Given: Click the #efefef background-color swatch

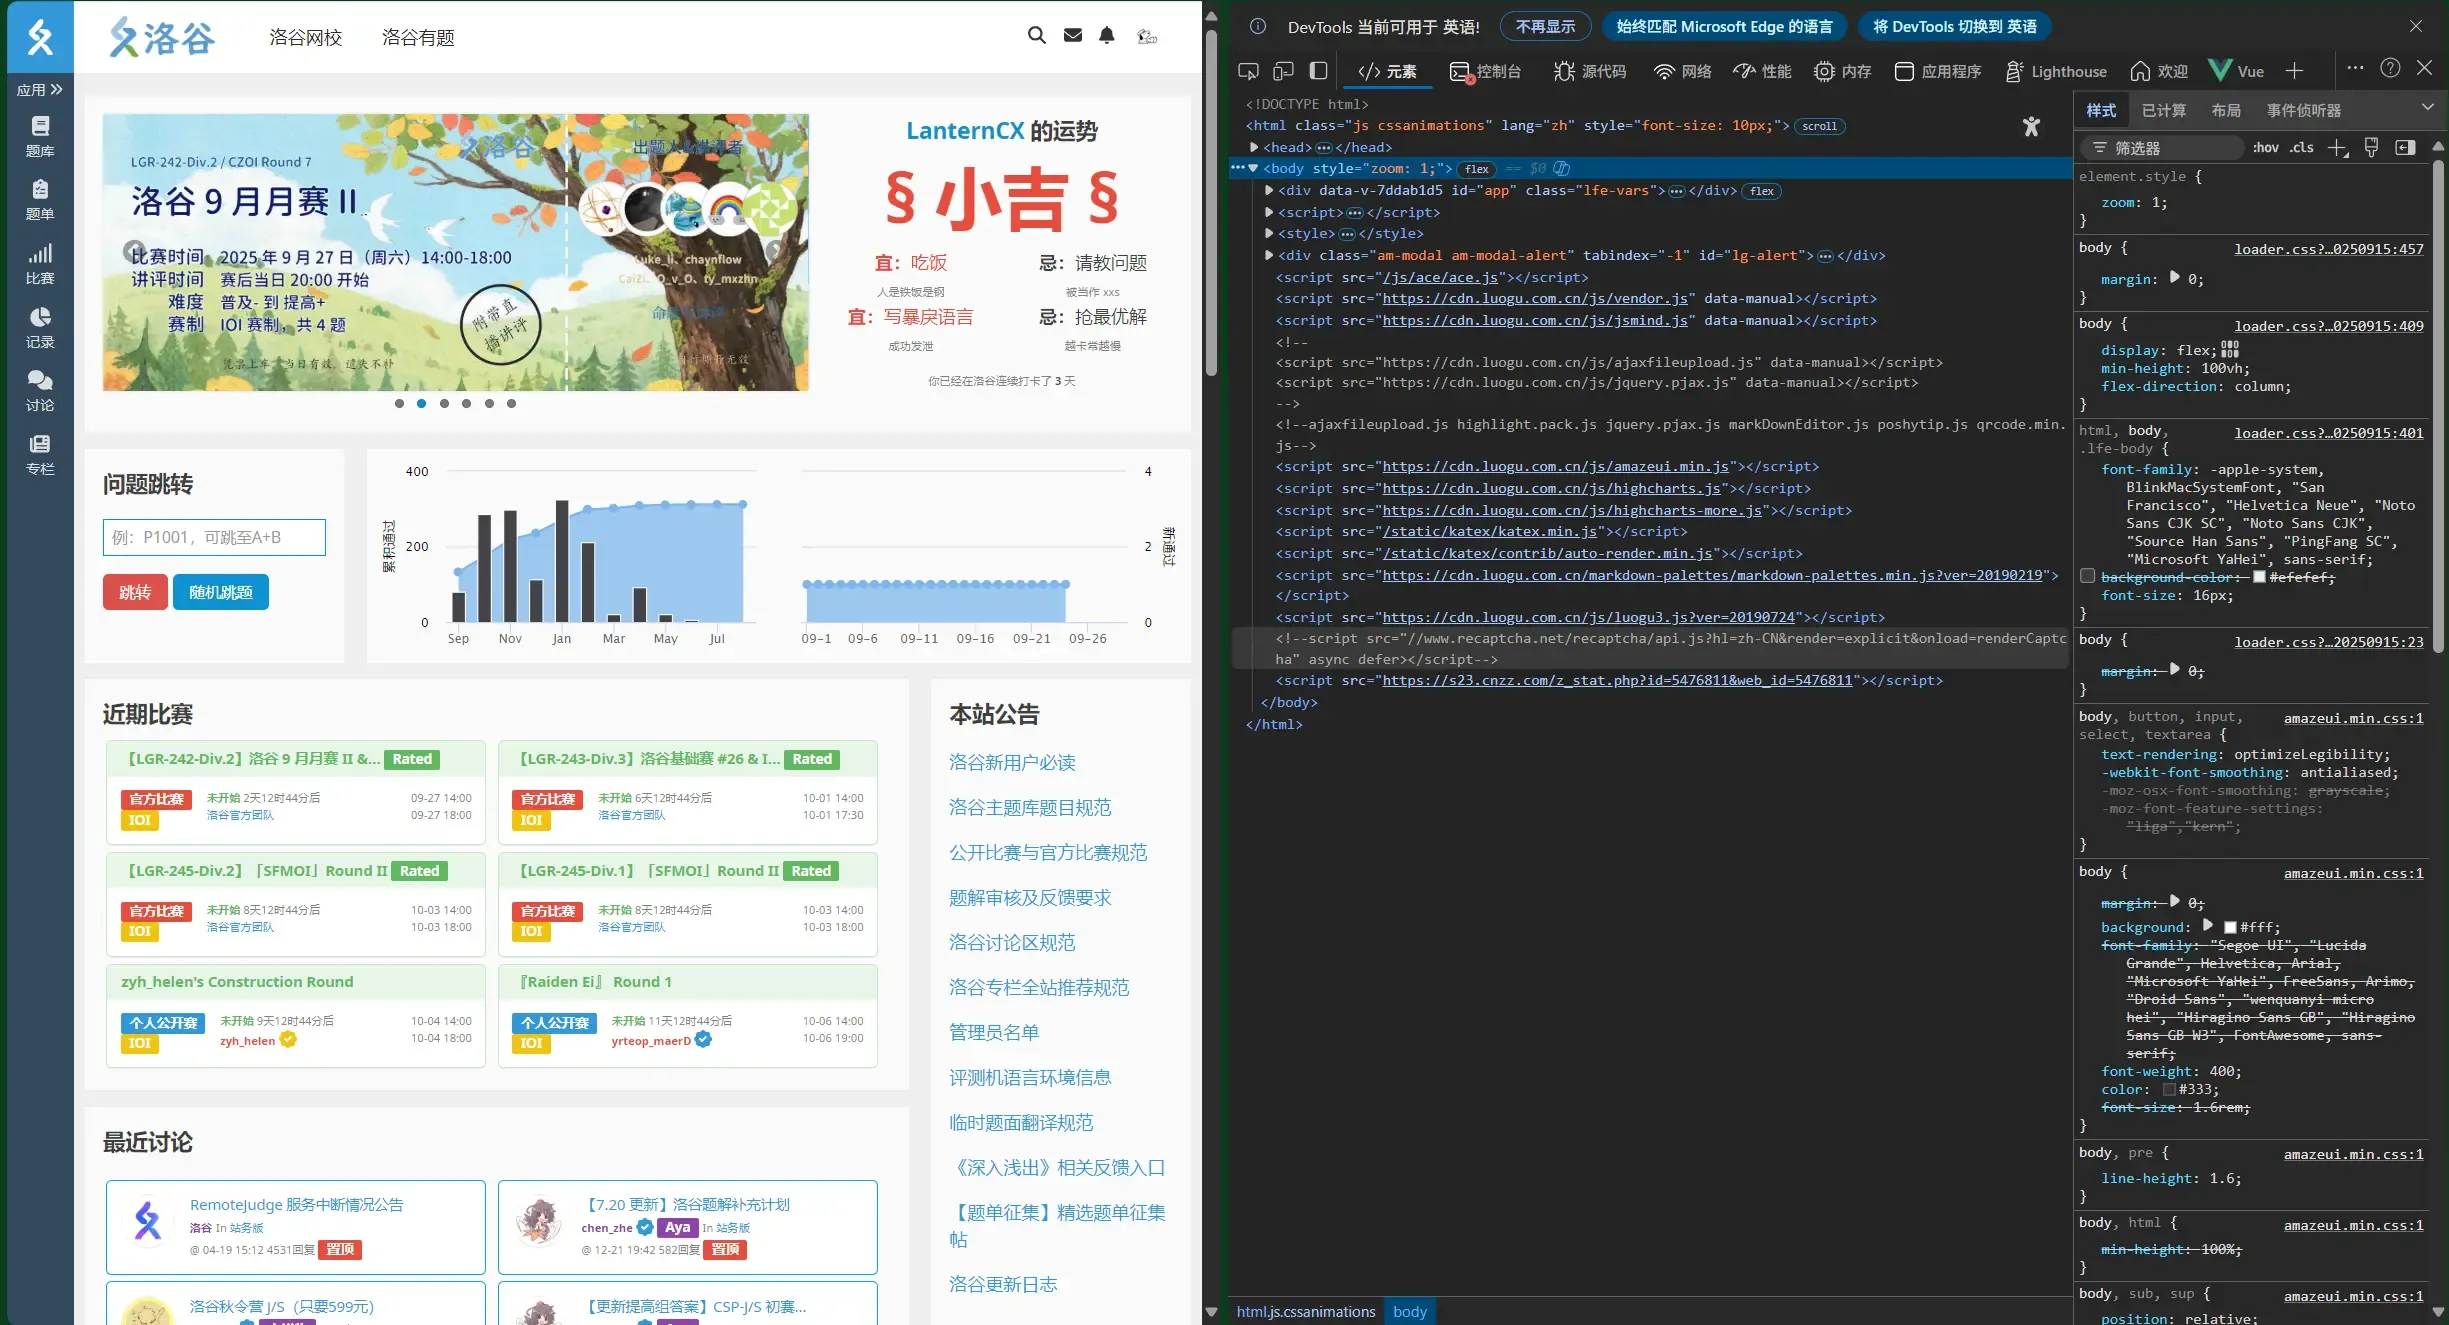Looking at the screenshot, I should coord(2258,577).
